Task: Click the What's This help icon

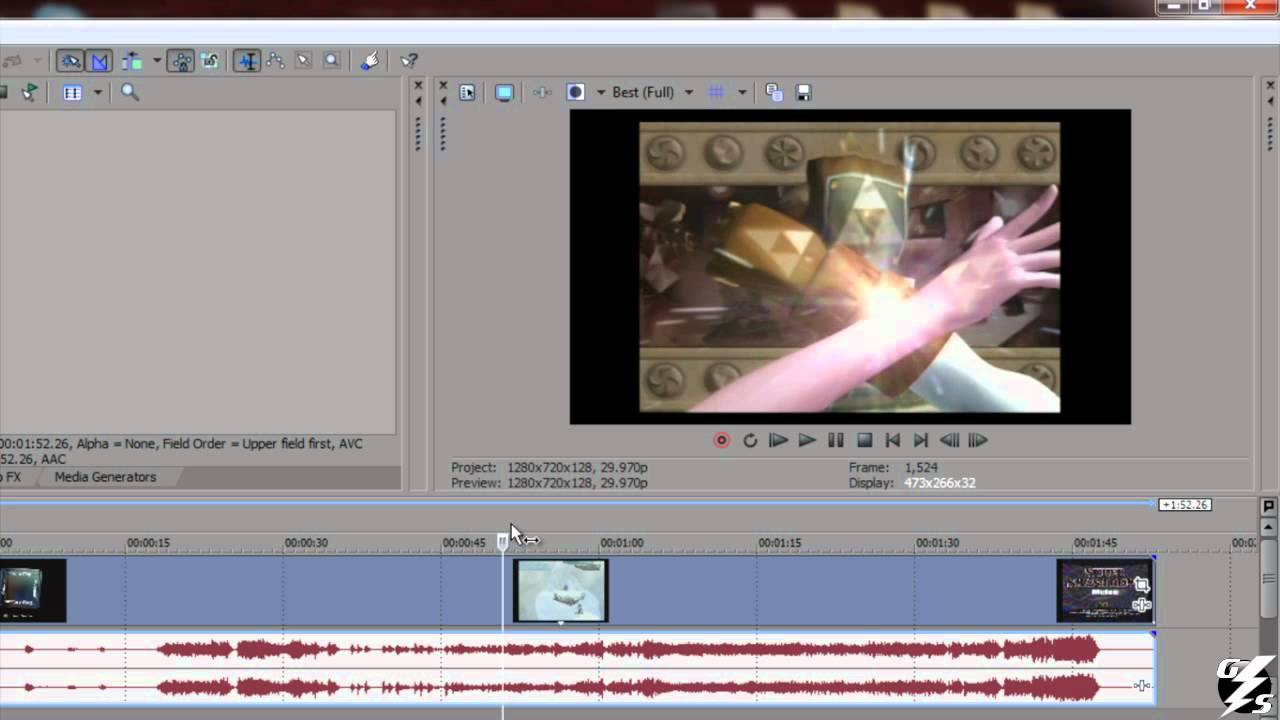Action: (x=409, y=61)
